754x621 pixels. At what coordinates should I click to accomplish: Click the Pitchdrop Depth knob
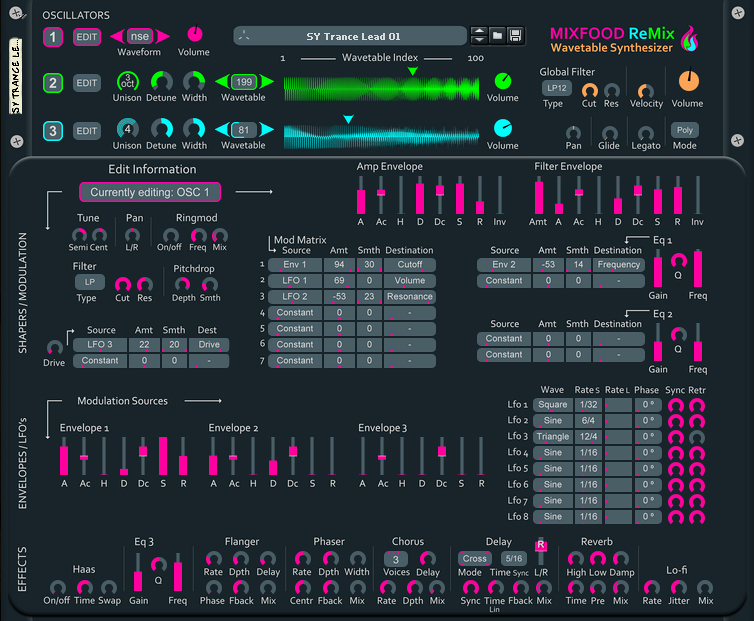pos(182,284)
